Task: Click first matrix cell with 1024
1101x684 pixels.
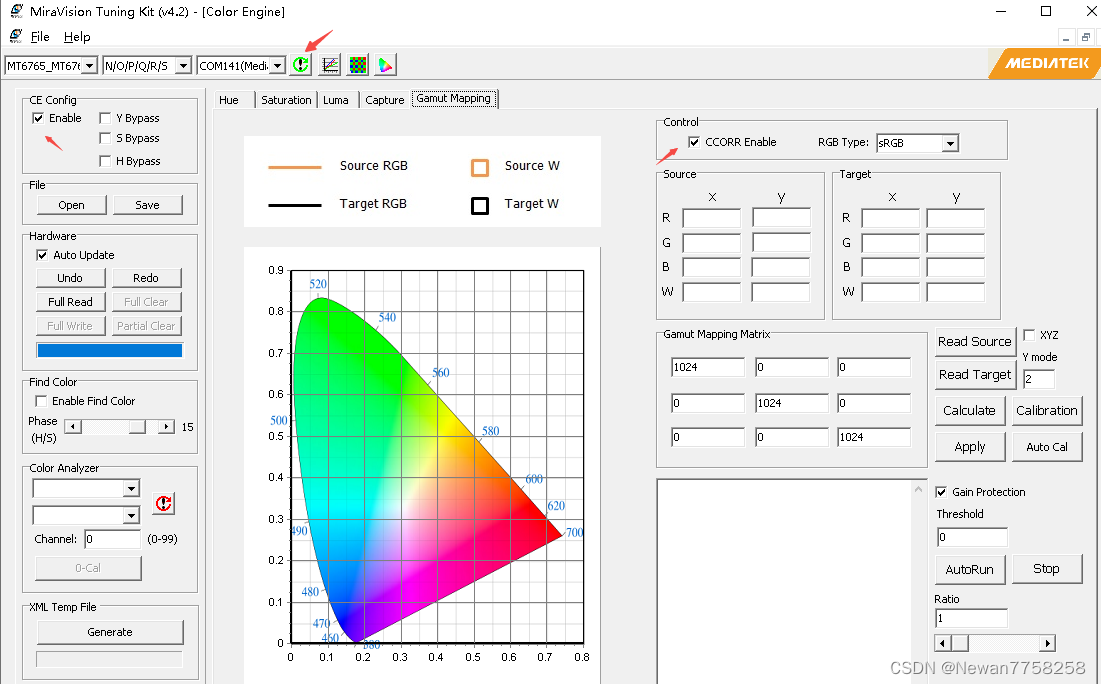Action: click(708, 367)
